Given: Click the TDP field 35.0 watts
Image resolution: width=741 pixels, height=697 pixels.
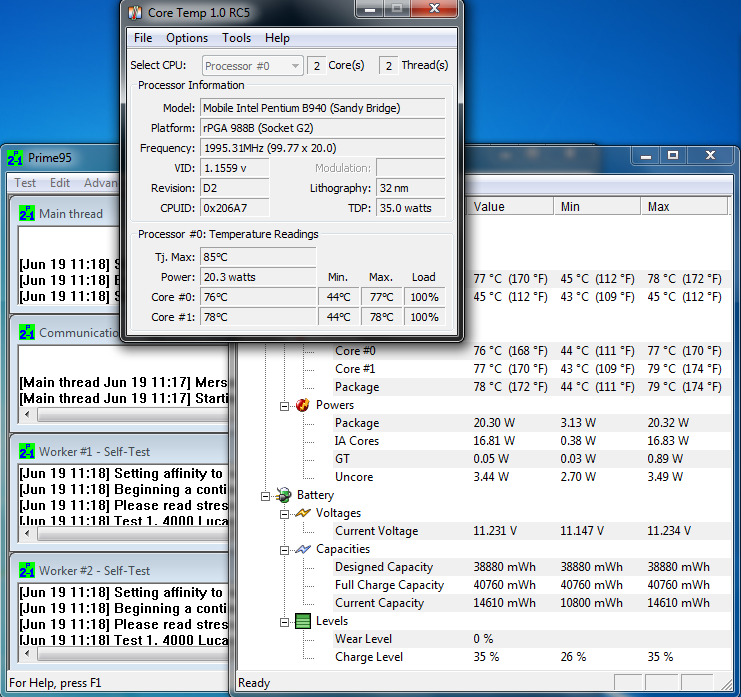Looking at the screenshot, I should tap(411, 208).
